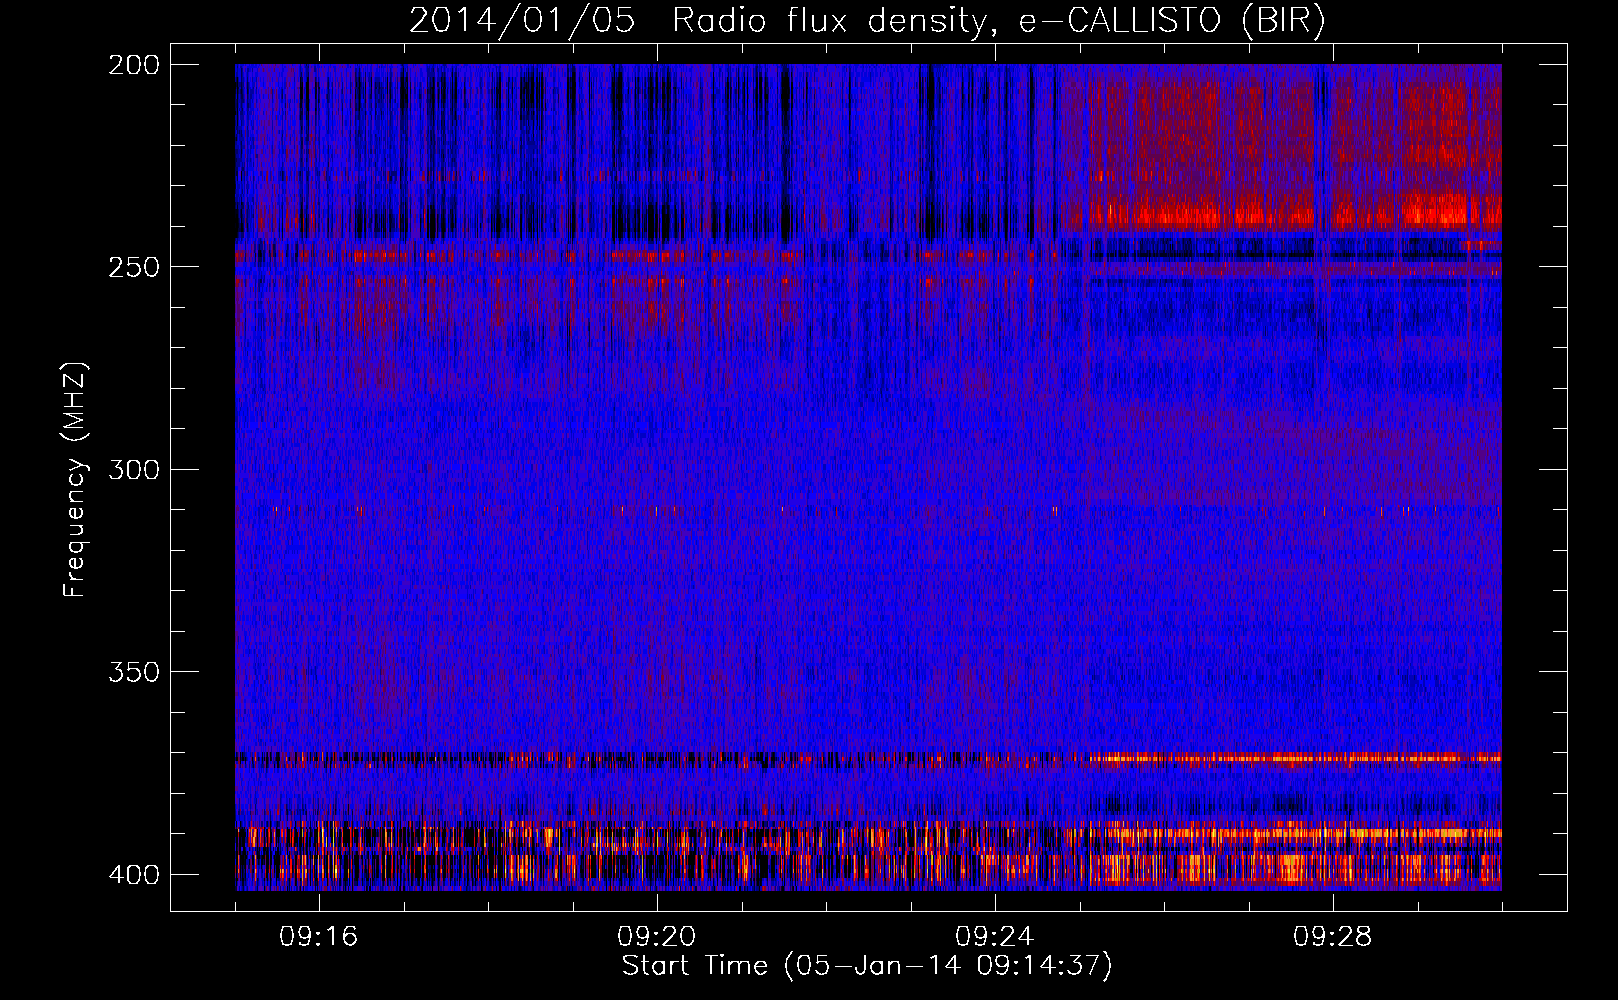Click the 400 frequency tick label
This screenshot has height=1000, width=1618.
pos(133,875)
